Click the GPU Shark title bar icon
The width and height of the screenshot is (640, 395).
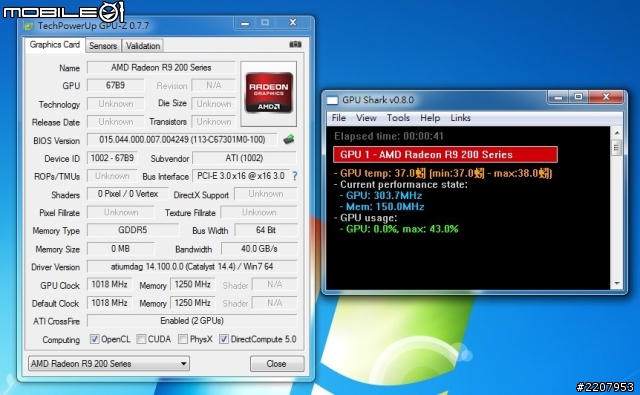[333, 100]
